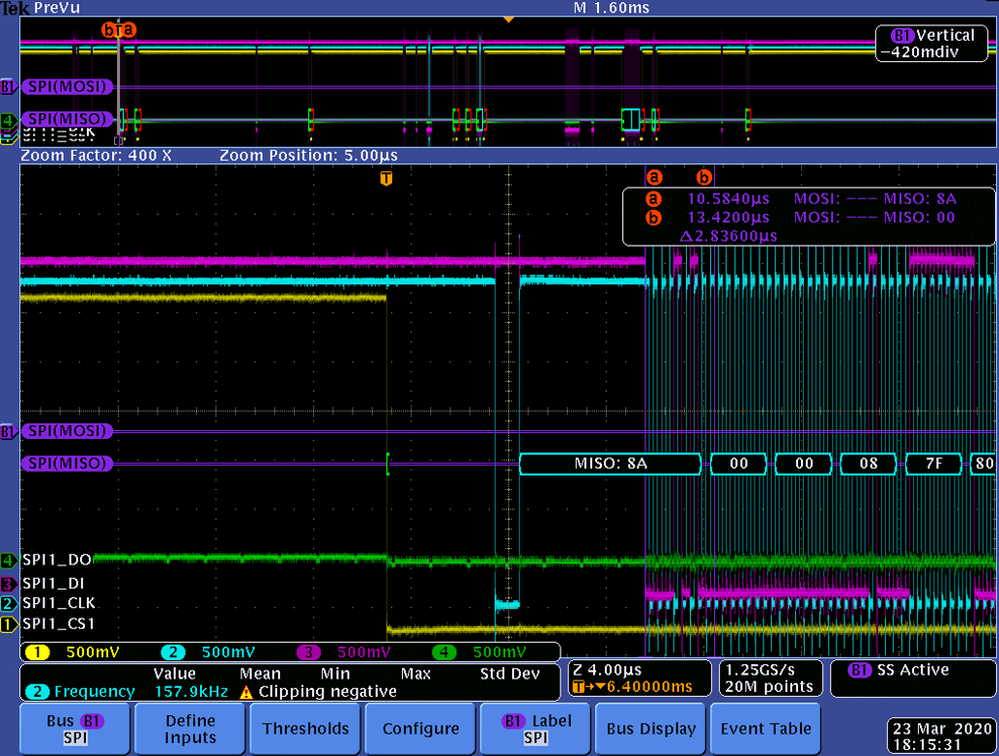Viewport: 999px width, 756px height.
Task: Toggle Channel 3 display off
Action: pos(309,652)
